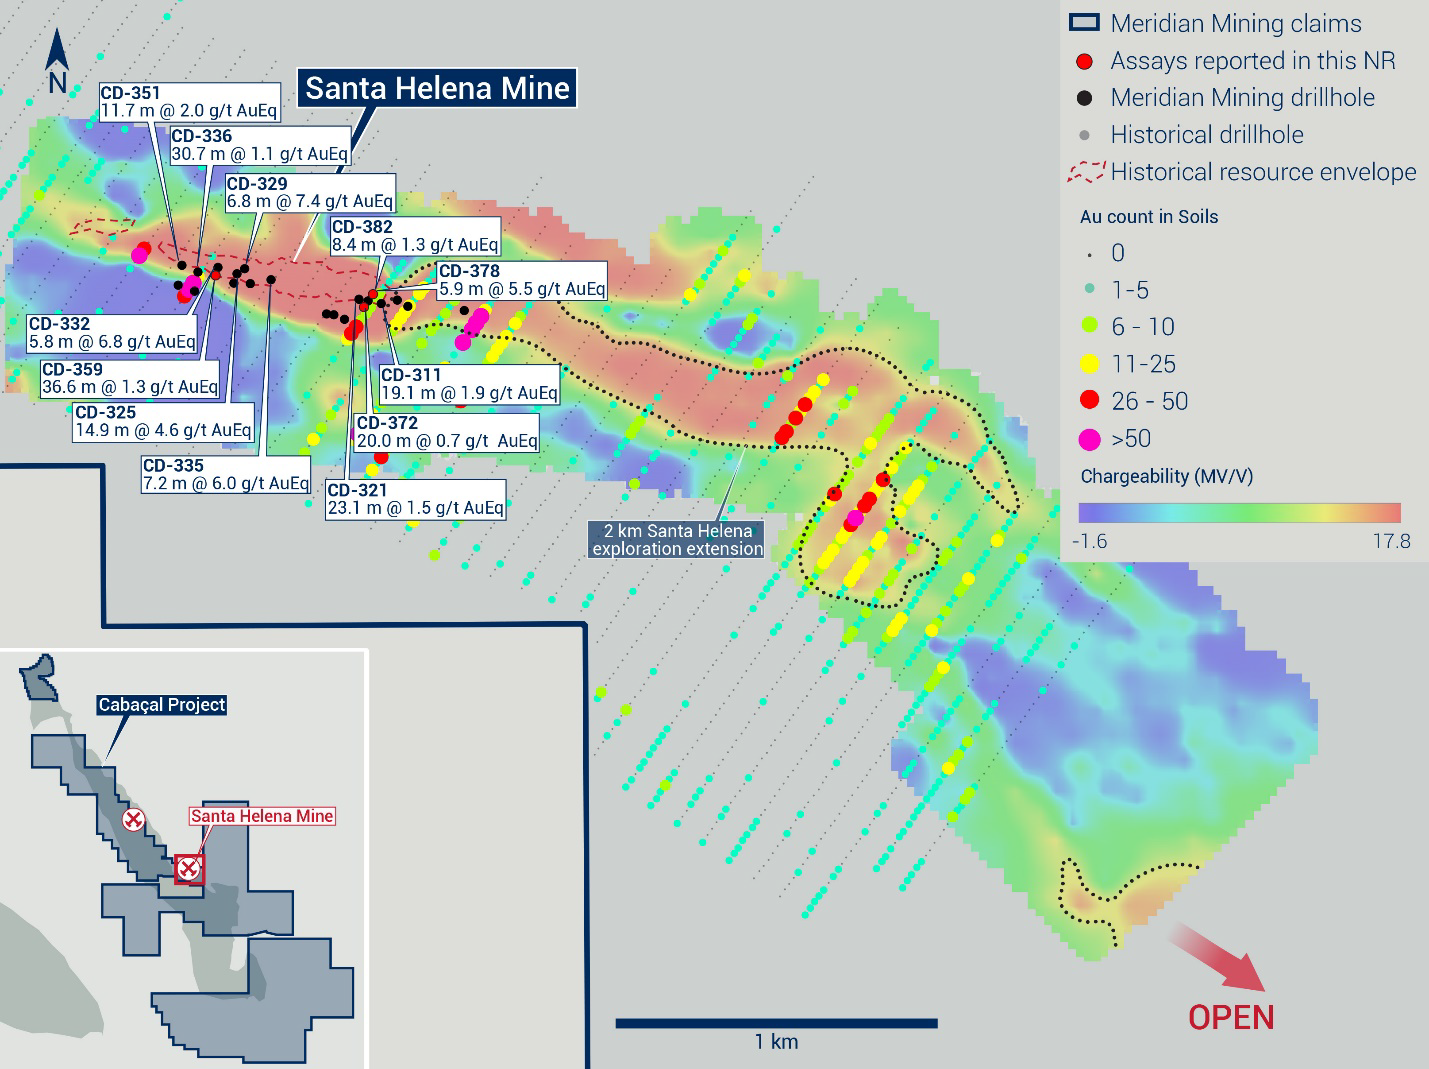Screen dimensions: 1429x1069
Task: Click the Santa Helena mine symbol in inset
Action: pos(188,869)
